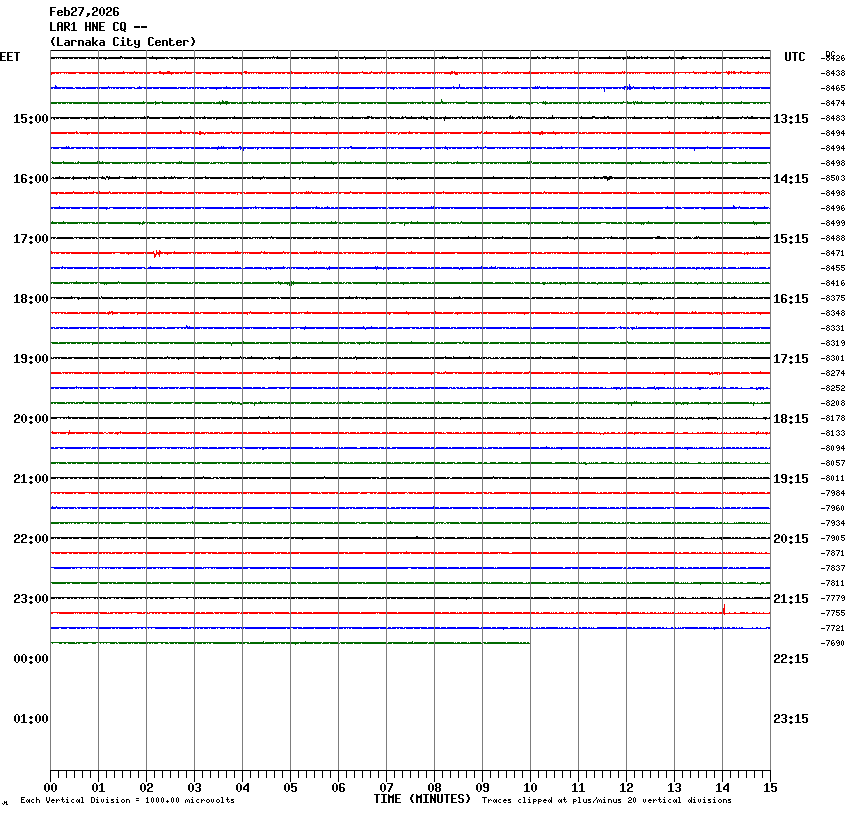Select the 15:00 EET time label
This screenshot has height=814, width=850.
[30, 119]
